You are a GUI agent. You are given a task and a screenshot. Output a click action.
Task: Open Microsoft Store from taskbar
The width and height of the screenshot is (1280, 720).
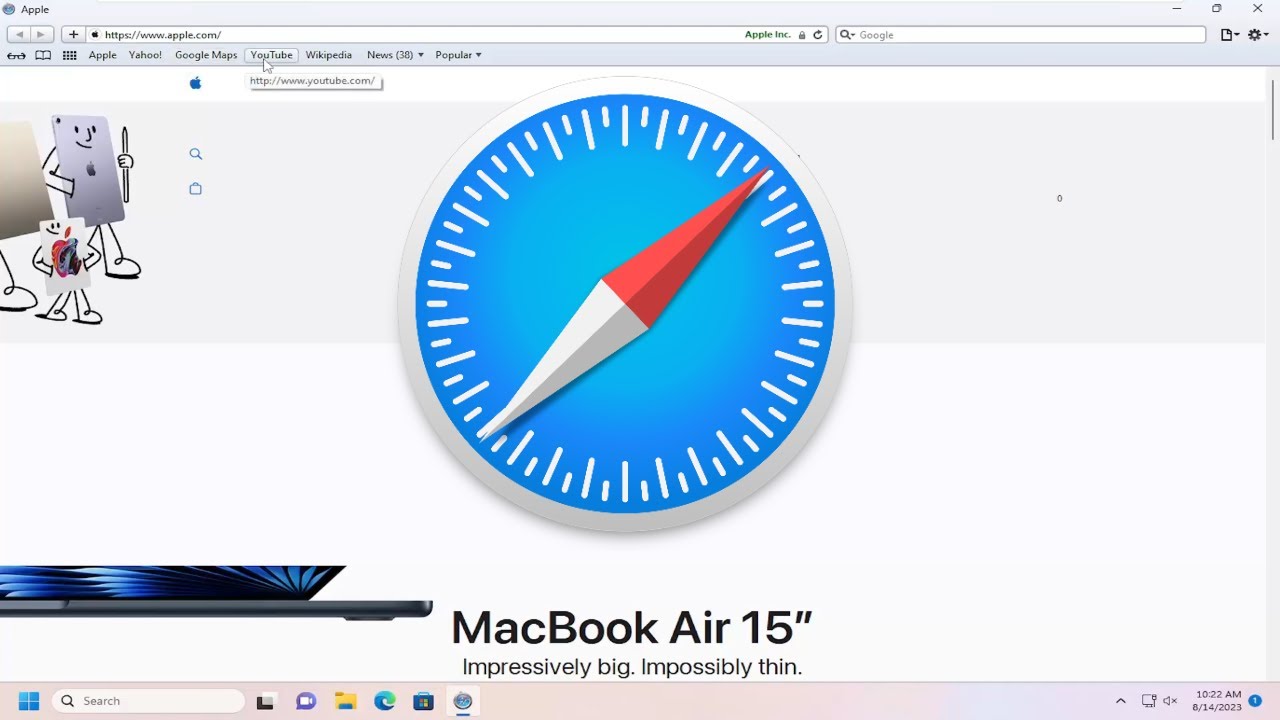424,702
